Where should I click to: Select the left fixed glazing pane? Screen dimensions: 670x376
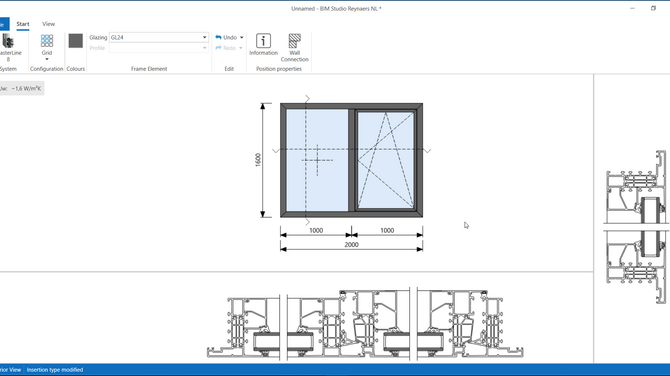[x=317, y=160]
